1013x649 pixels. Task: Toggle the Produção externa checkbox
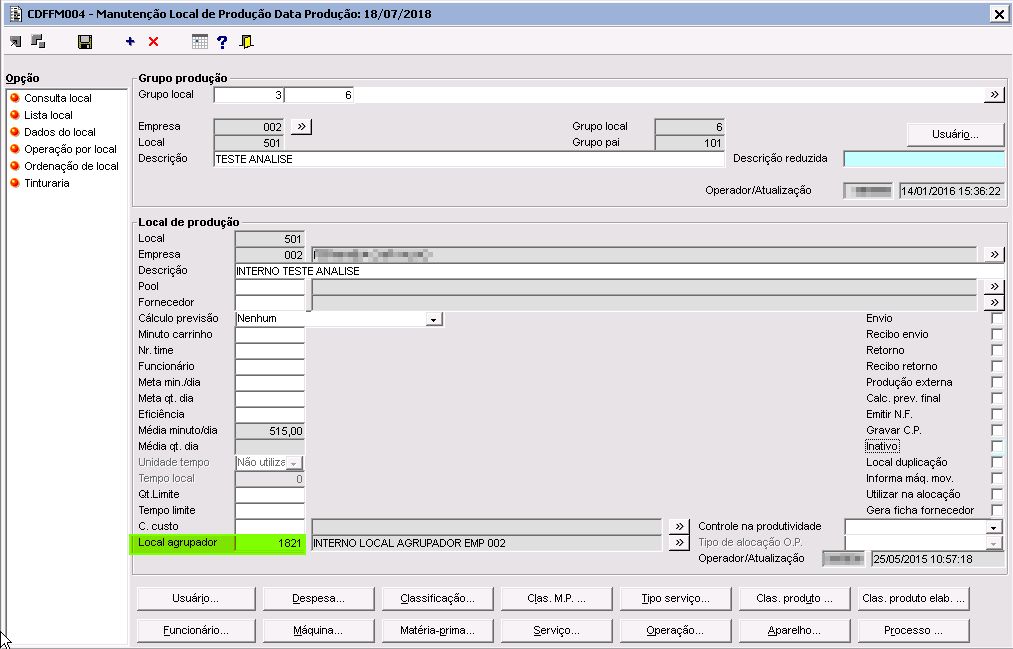[x=997, y=382]
